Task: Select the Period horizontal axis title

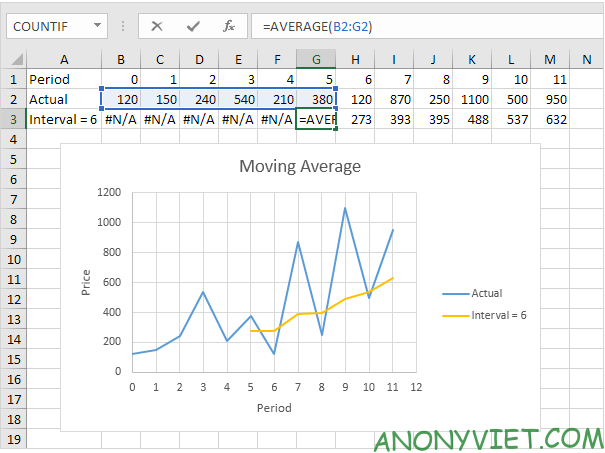Action: click(273, 408)
